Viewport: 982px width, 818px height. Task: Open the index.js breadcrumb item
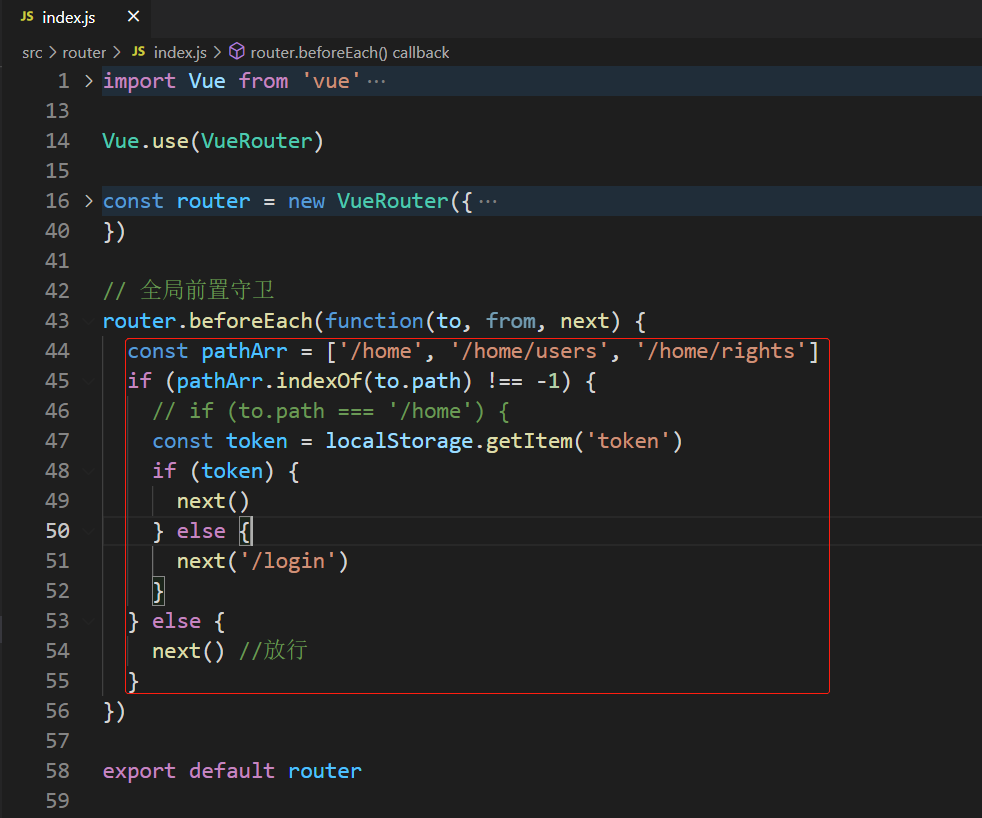pyautogui.click(x=180, y=53)
